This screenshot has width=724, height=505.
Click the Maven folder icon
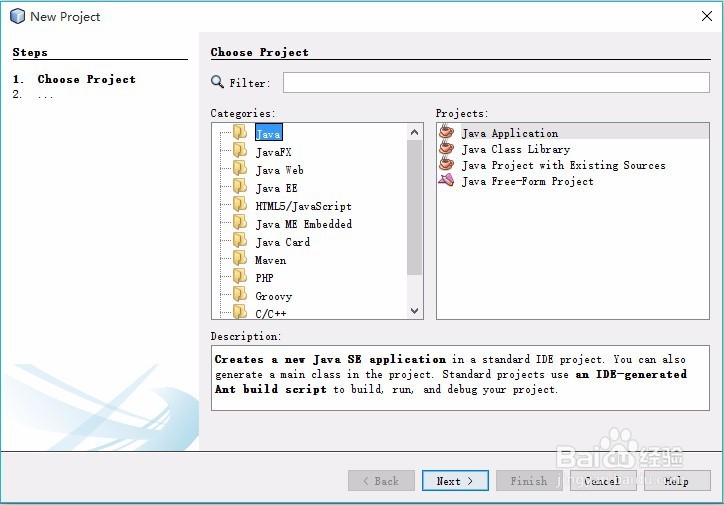[x=240, y=258]
